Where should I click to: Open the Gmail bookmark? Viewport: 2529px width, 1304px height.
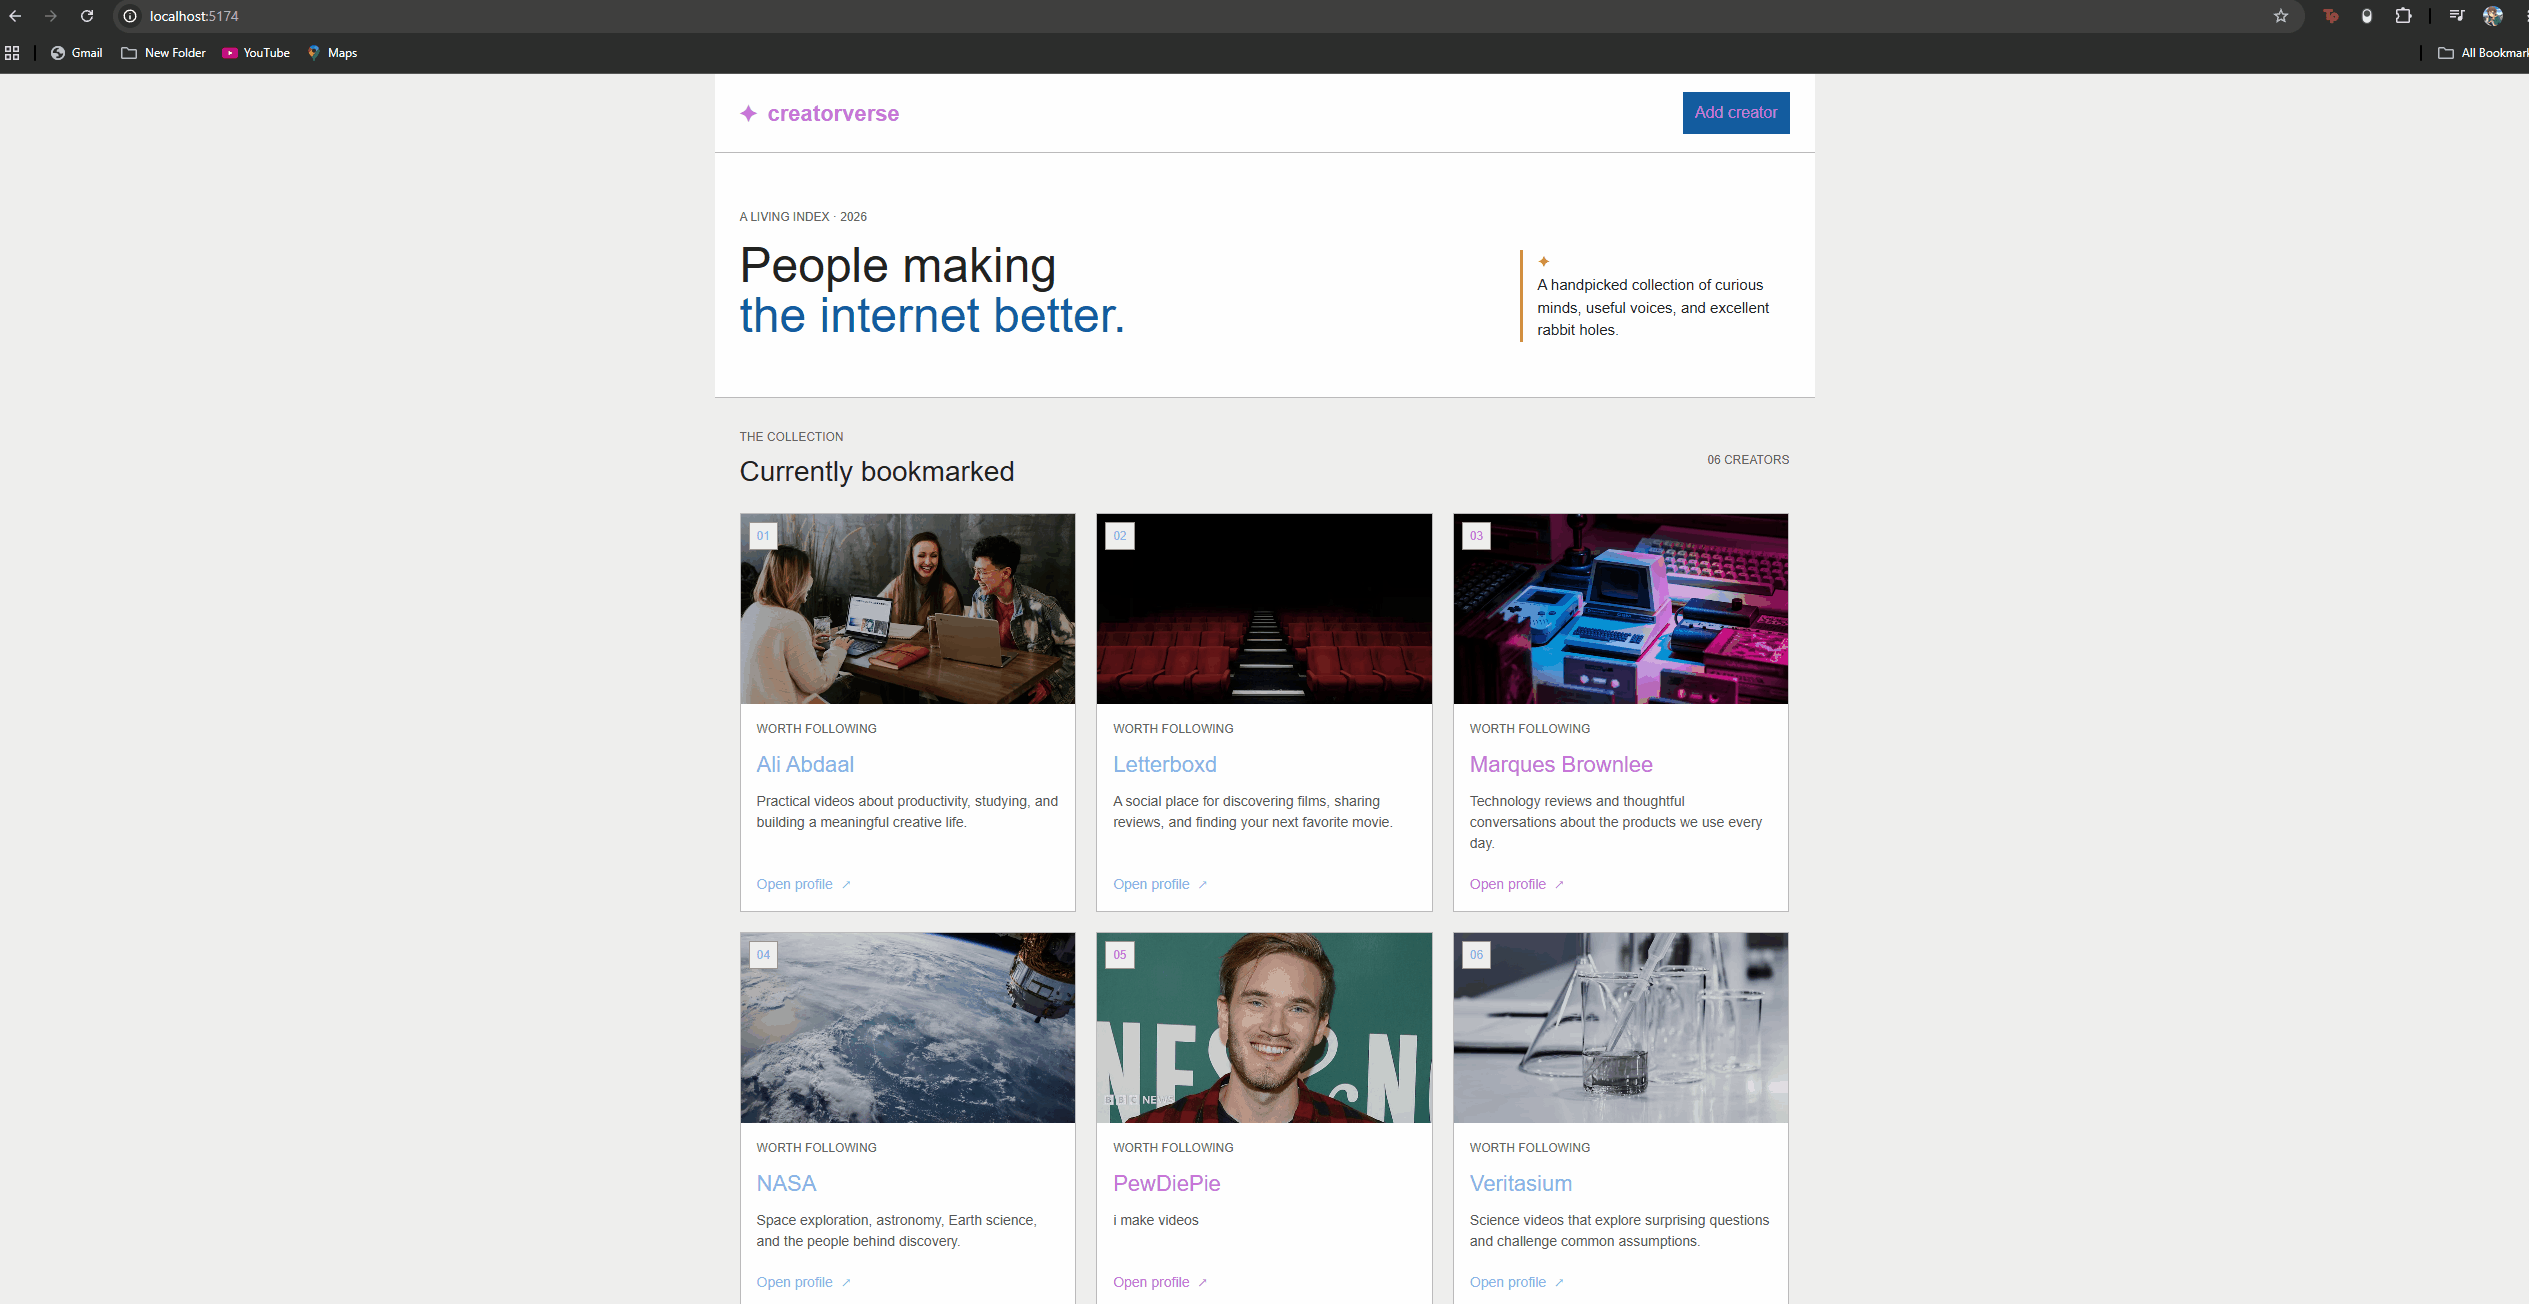click(77, 53)
